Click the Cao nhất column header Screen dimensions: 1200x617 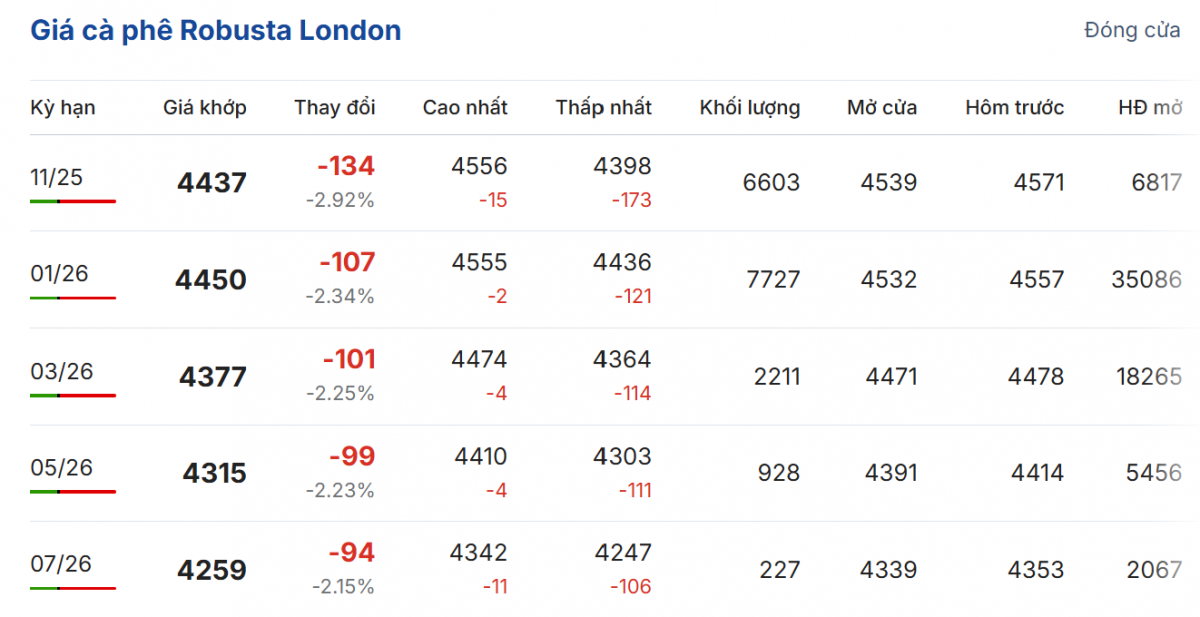[465, 108]
